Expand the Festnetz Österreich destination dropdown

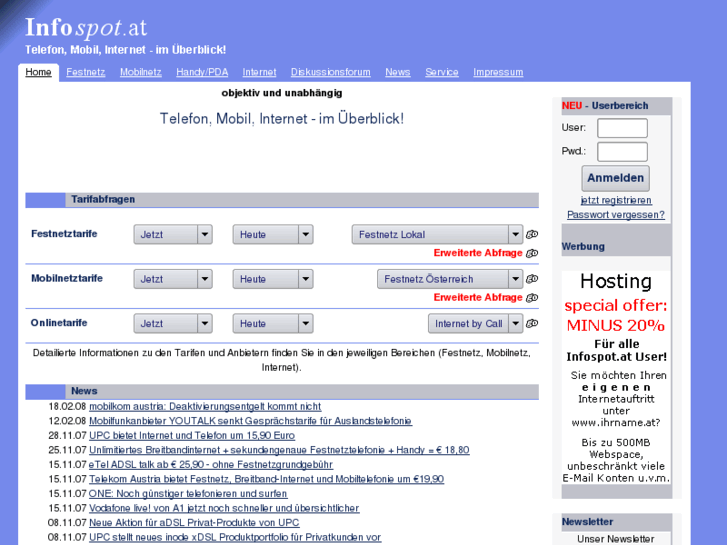tap(450, 279)
